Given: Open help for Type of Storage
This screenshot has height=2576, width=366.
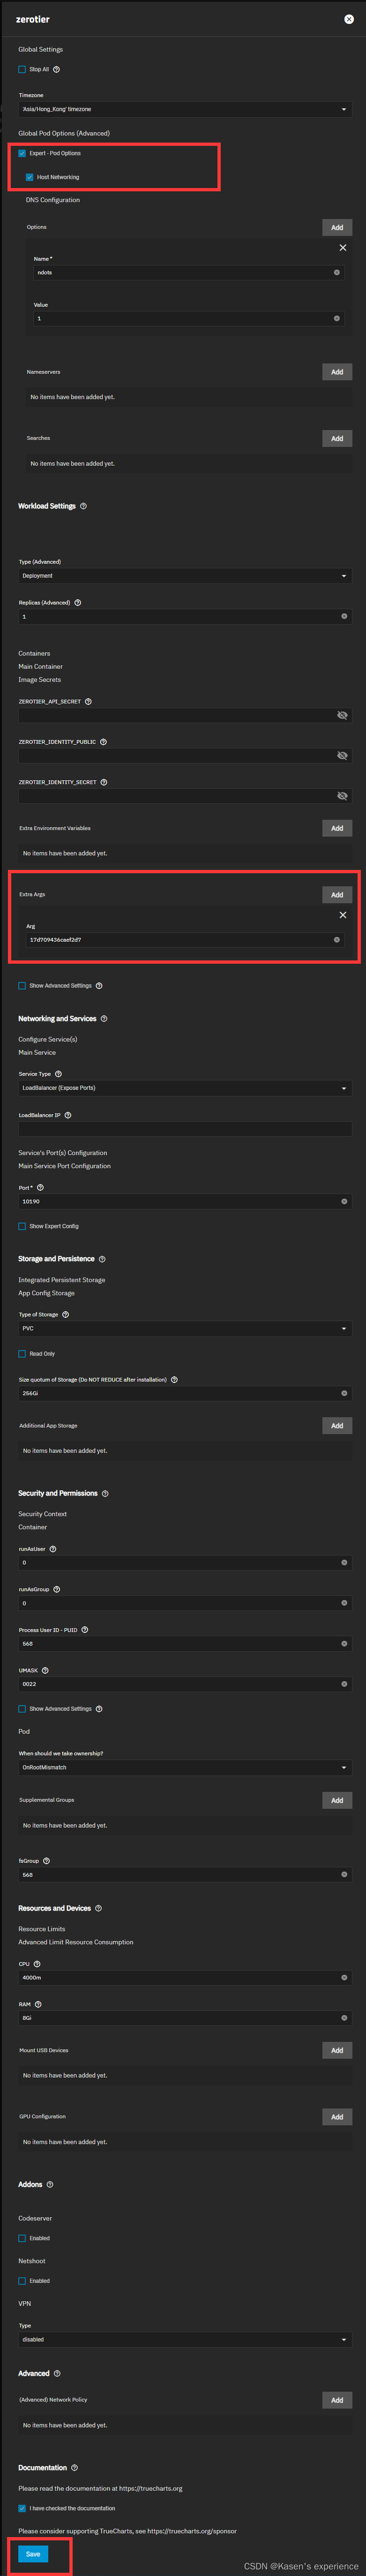Looking at the screenshot, I should pyautogui.click(x=66, y=1314).
